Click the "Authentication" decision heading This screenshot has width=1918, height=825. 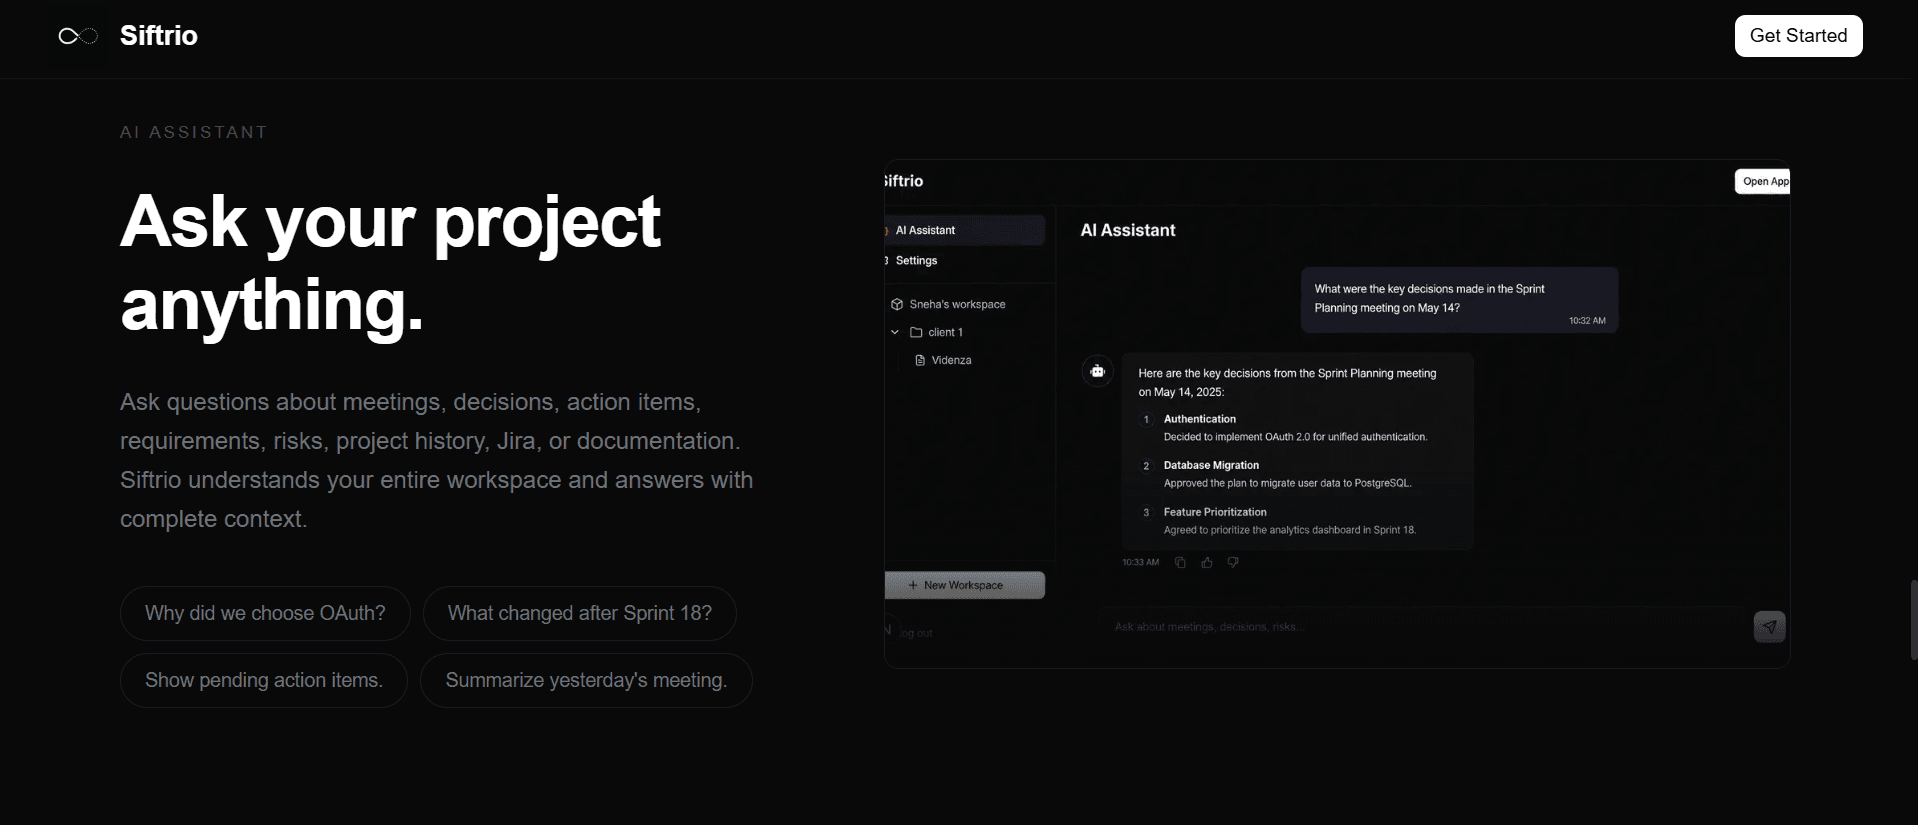1200,419
